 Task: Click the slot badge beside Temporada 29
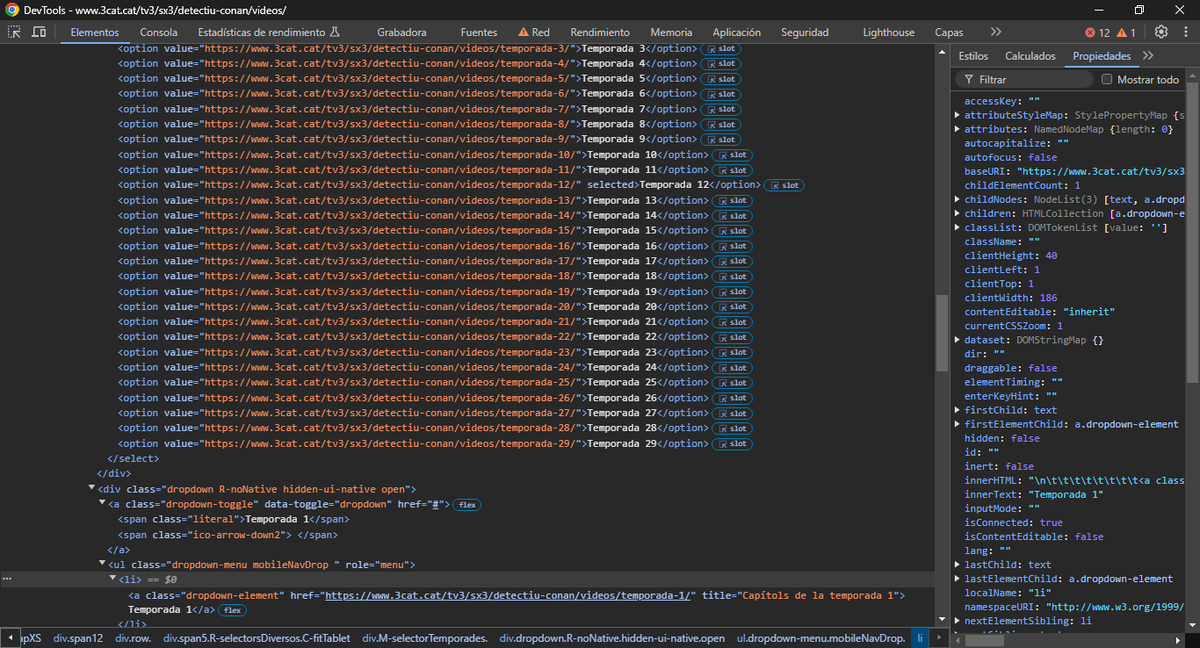point(733,444)
